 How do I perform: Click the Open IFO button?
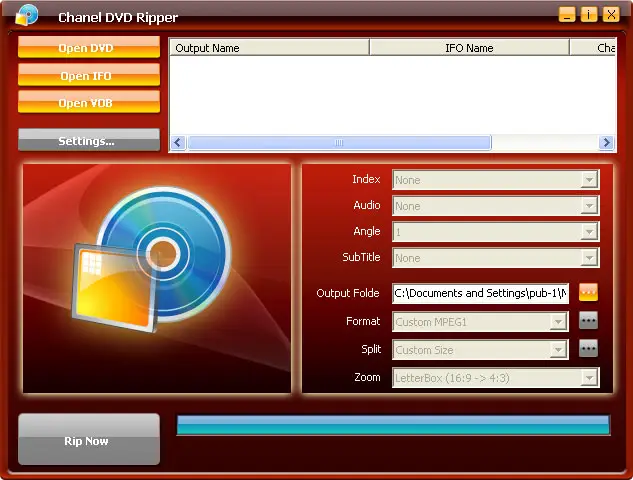tap(89, 75)
